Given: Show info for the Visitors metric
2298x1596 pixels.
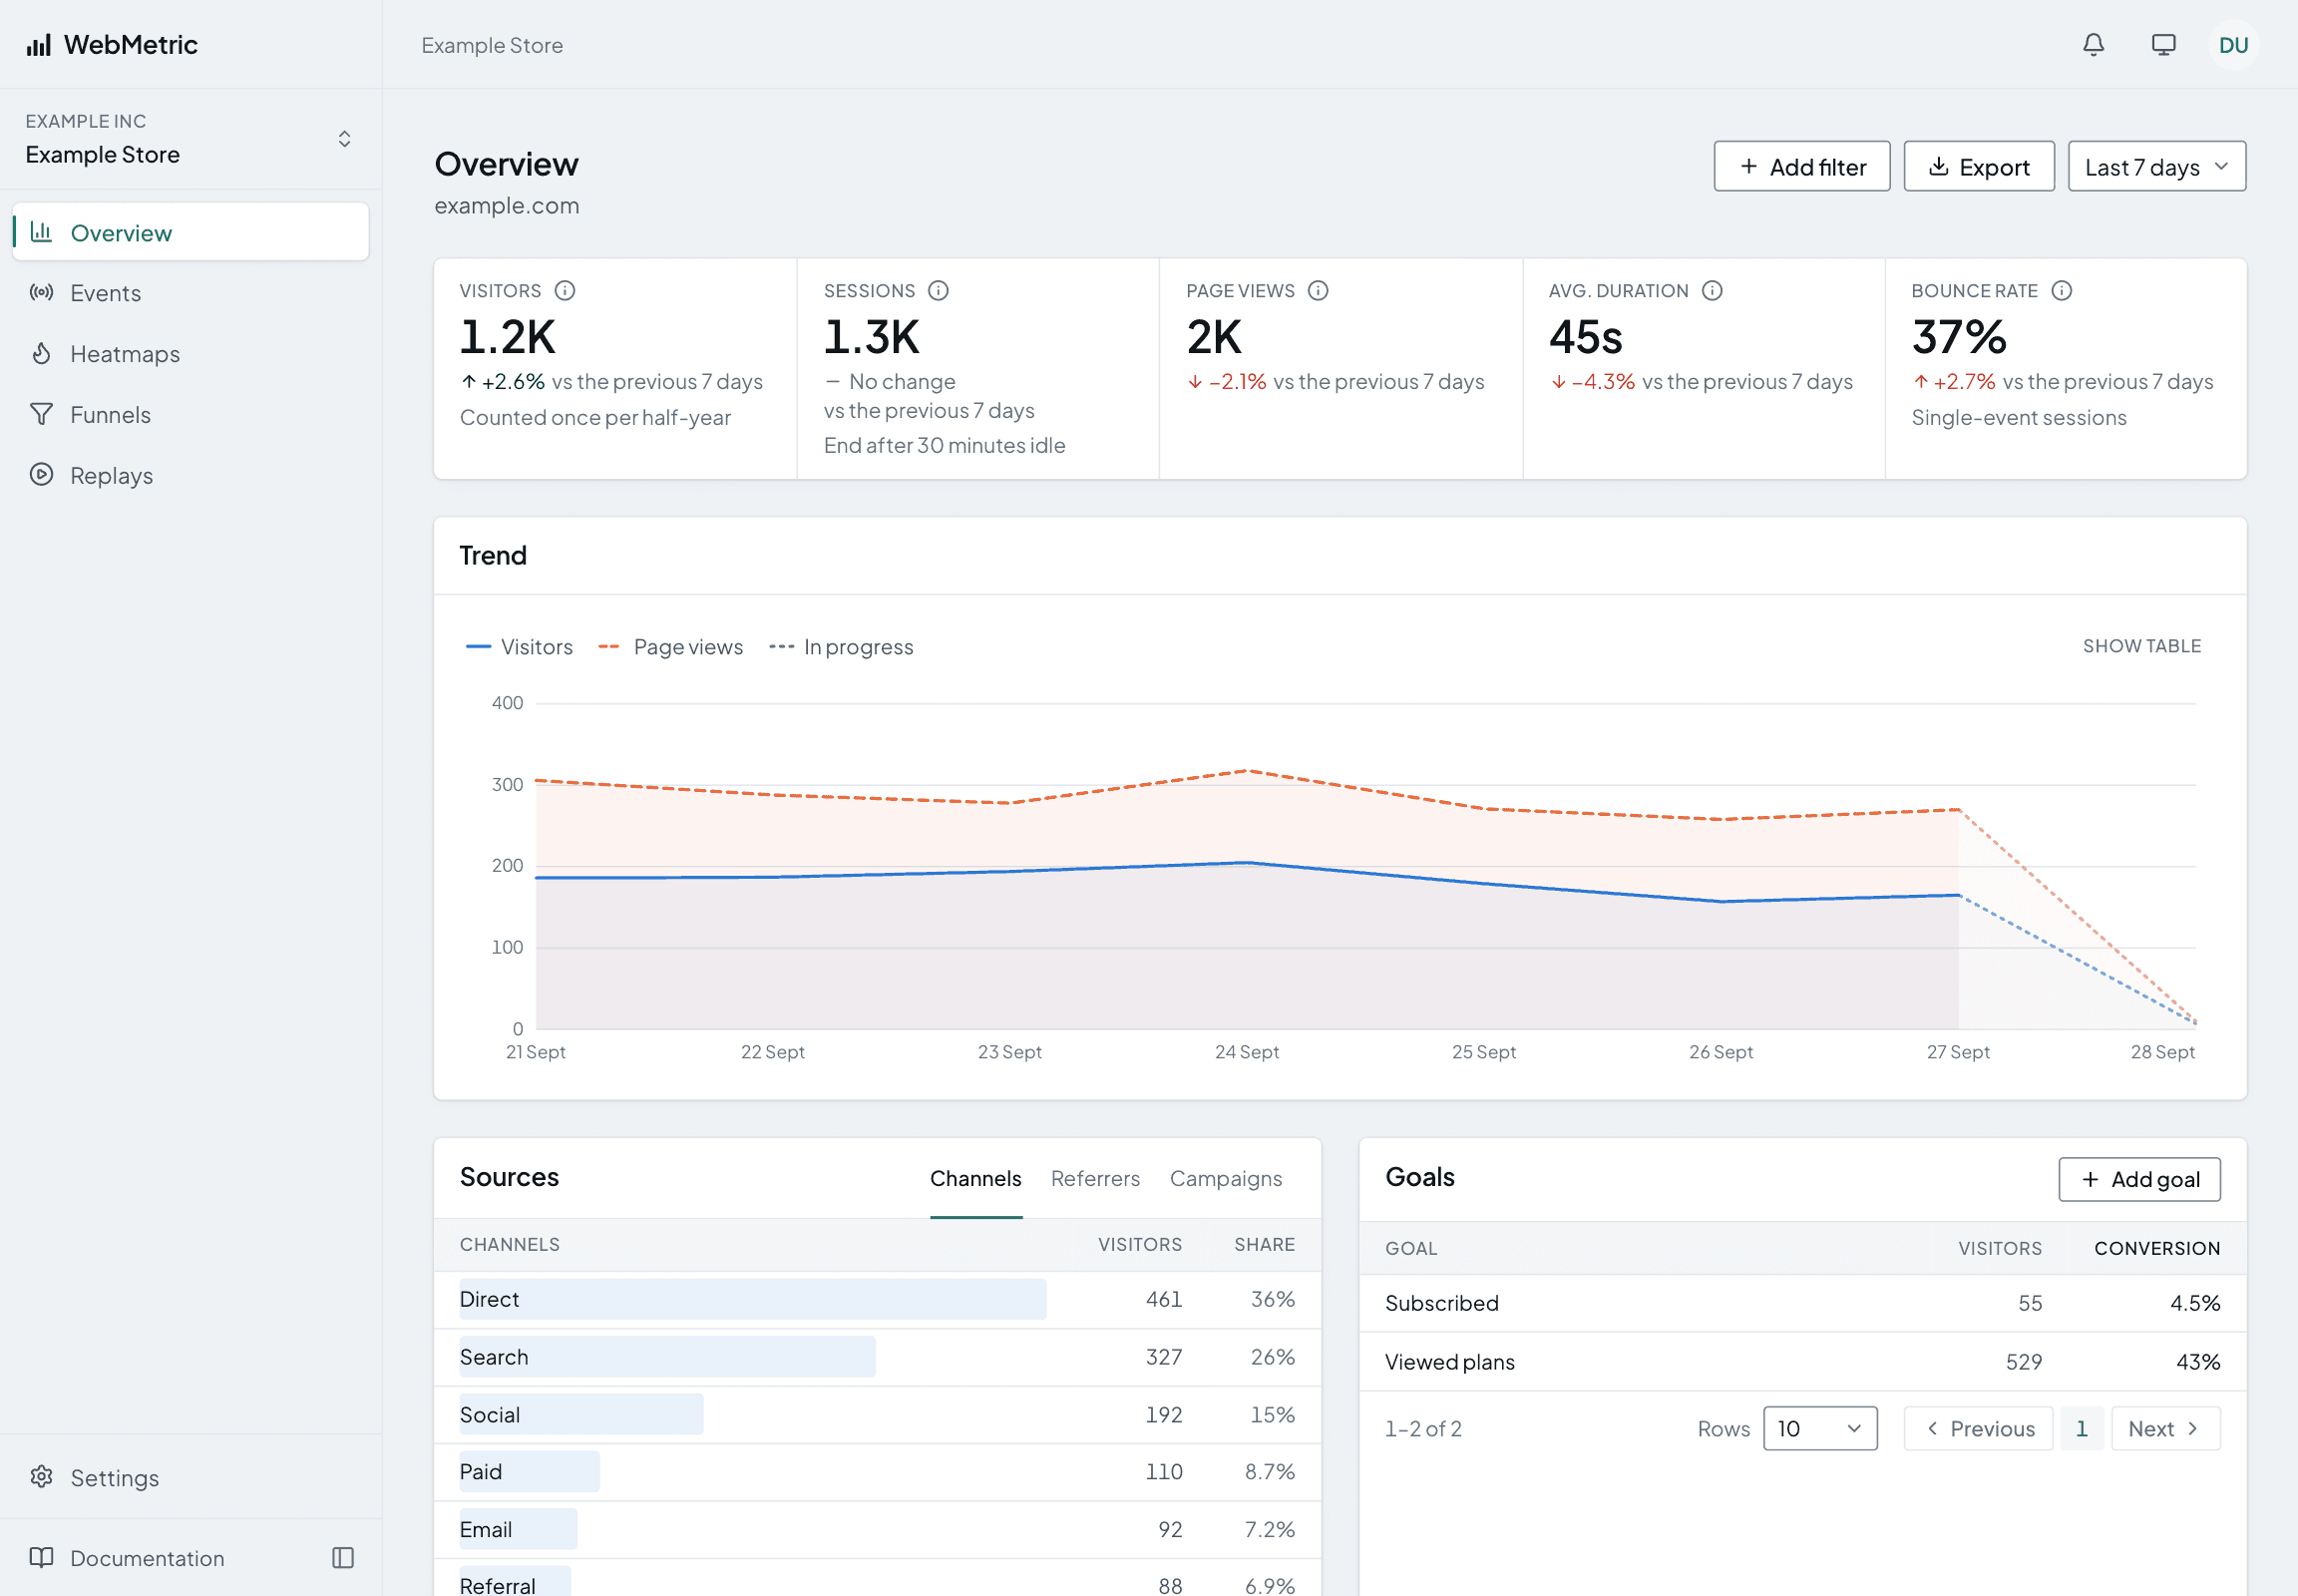Looking at the screenshot, I should coord(565,291).
